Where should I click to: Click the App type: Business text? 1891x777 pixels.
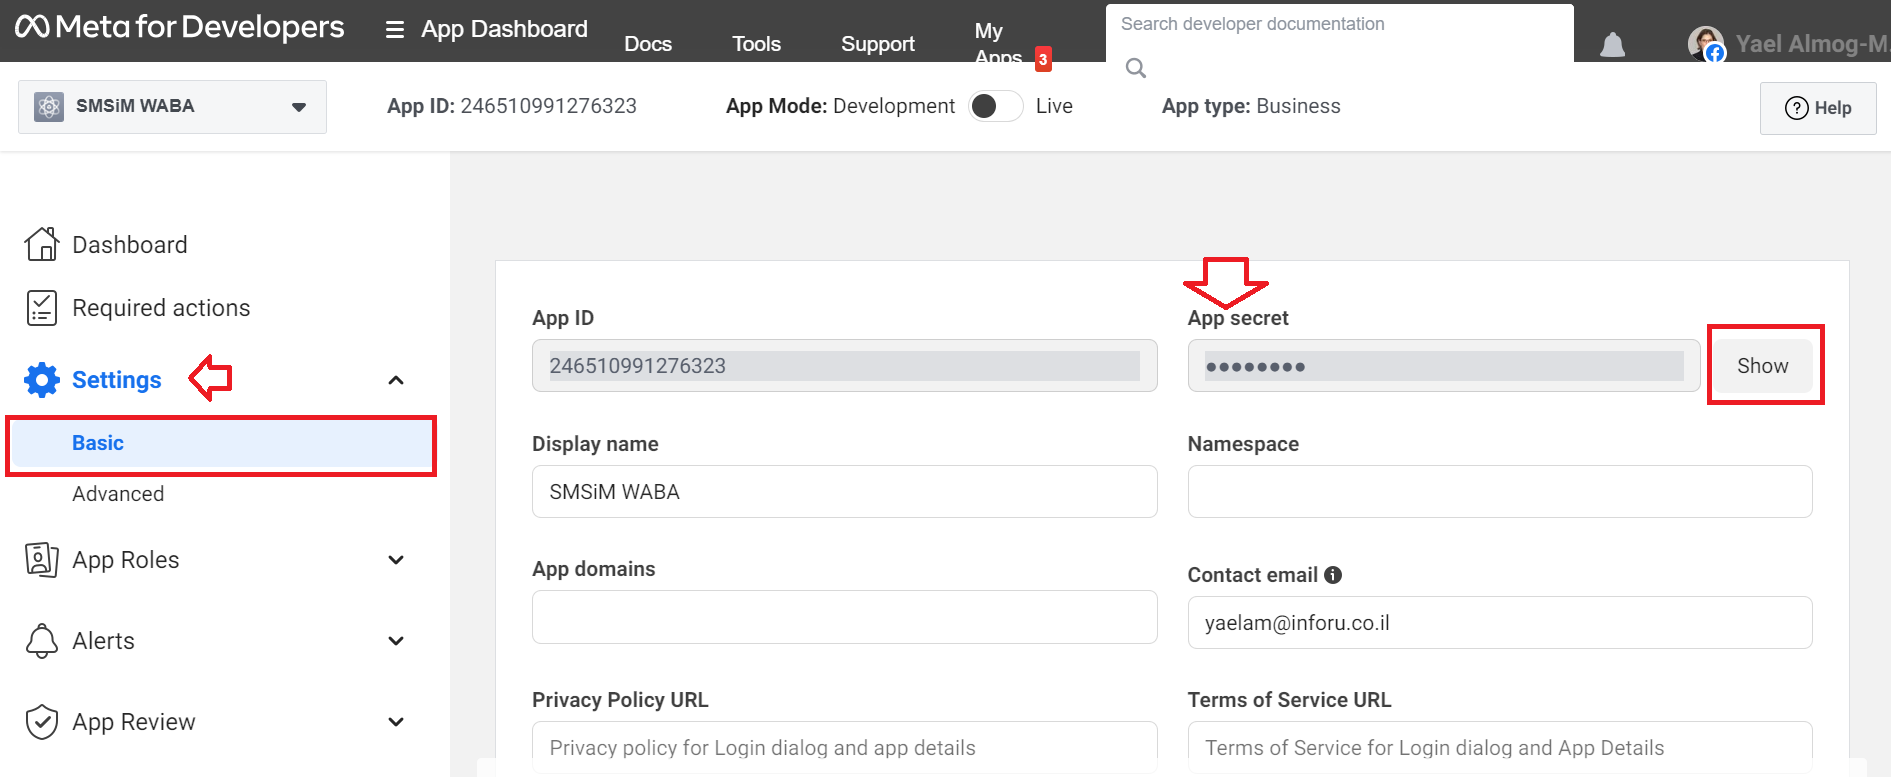coord(1251,106)
